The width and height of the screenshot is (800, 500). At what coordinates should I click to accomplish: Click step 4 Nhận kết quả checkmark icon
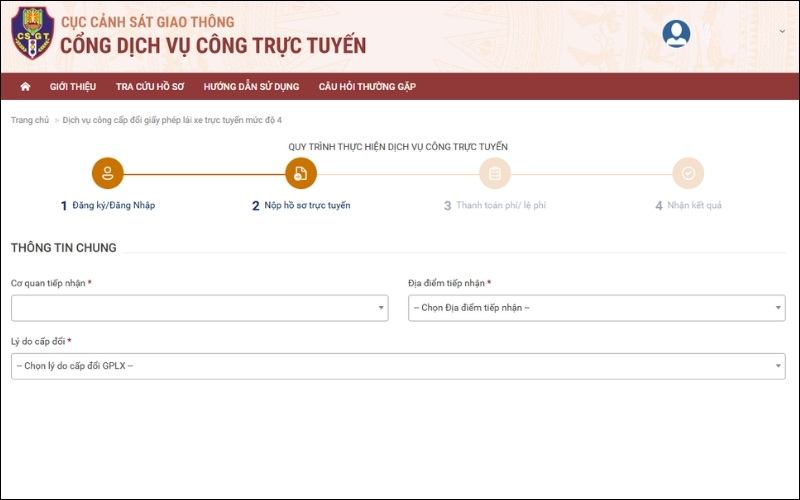[688, 174]
